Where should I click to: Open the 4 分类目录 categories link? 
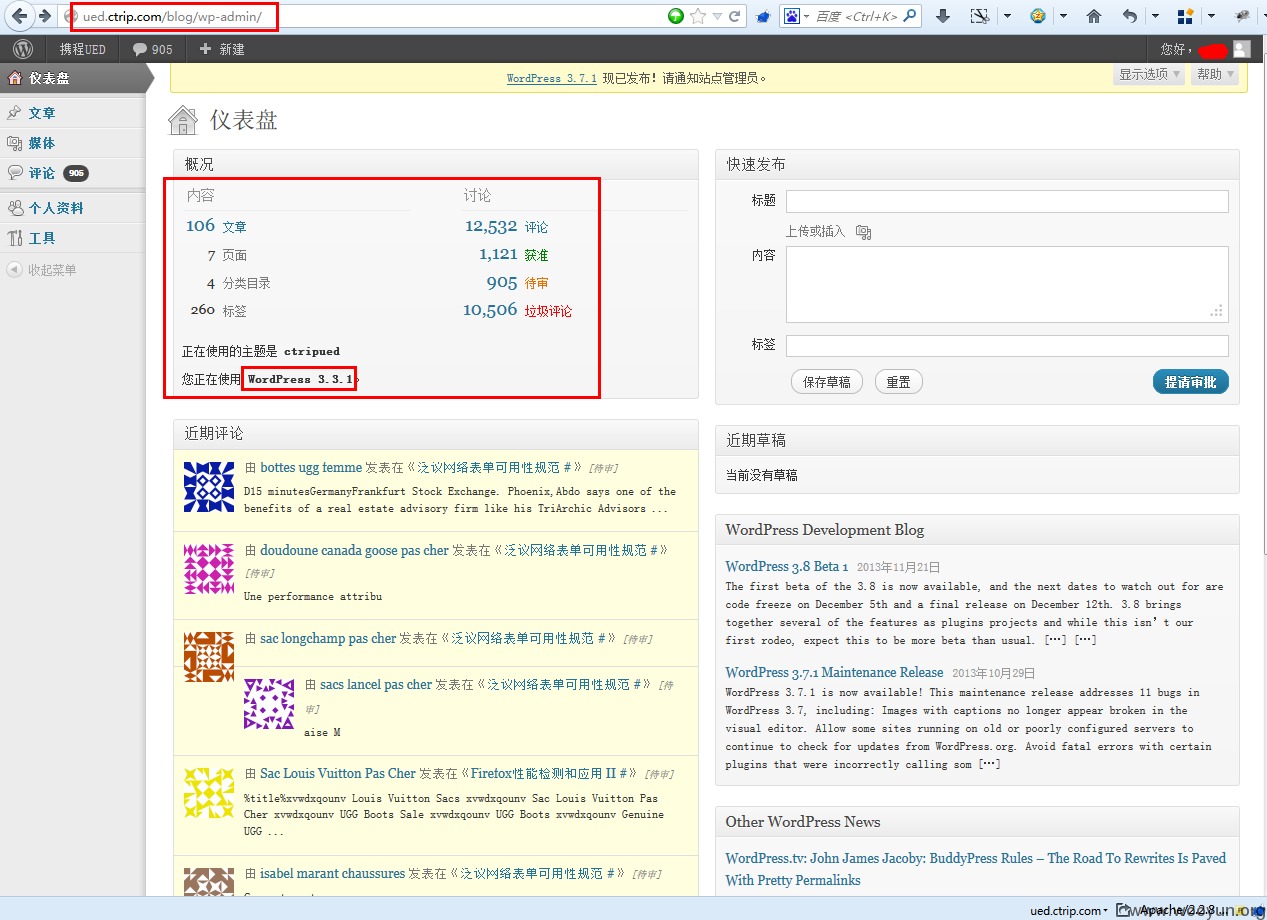(239, 282)
